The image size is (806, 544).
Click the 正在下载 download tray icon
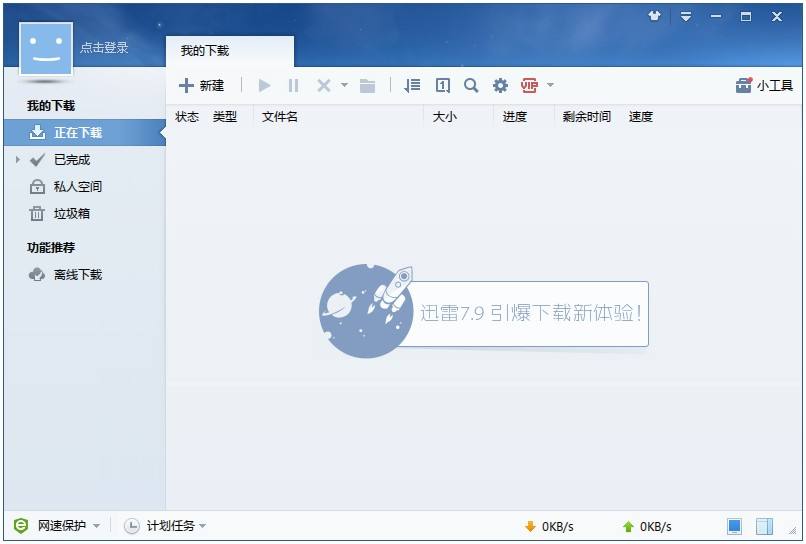click(x=37, y=133)
